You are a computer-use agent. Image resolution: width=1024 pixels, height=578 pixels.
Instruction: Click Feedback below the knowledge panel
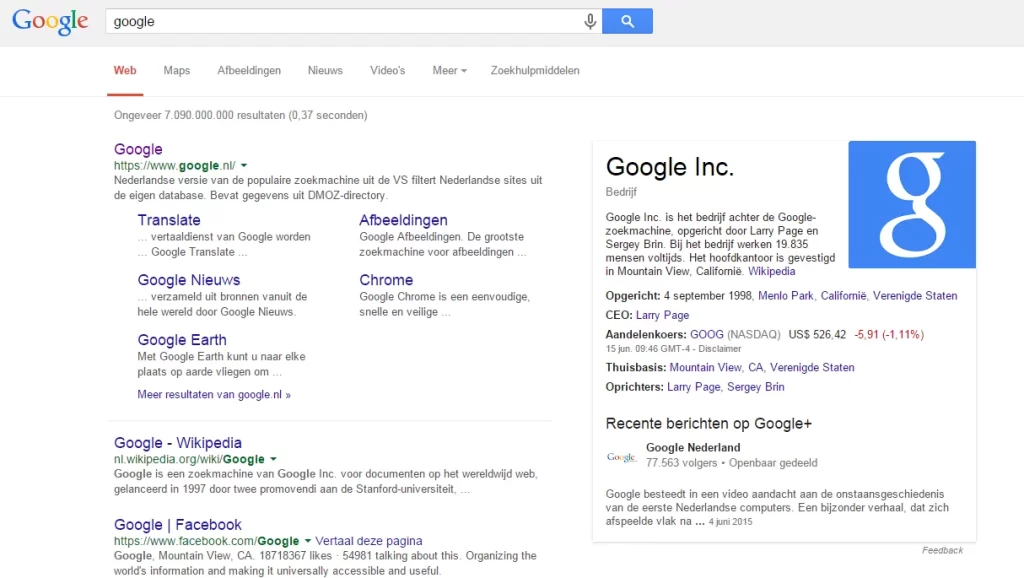[x=942, y=551]
